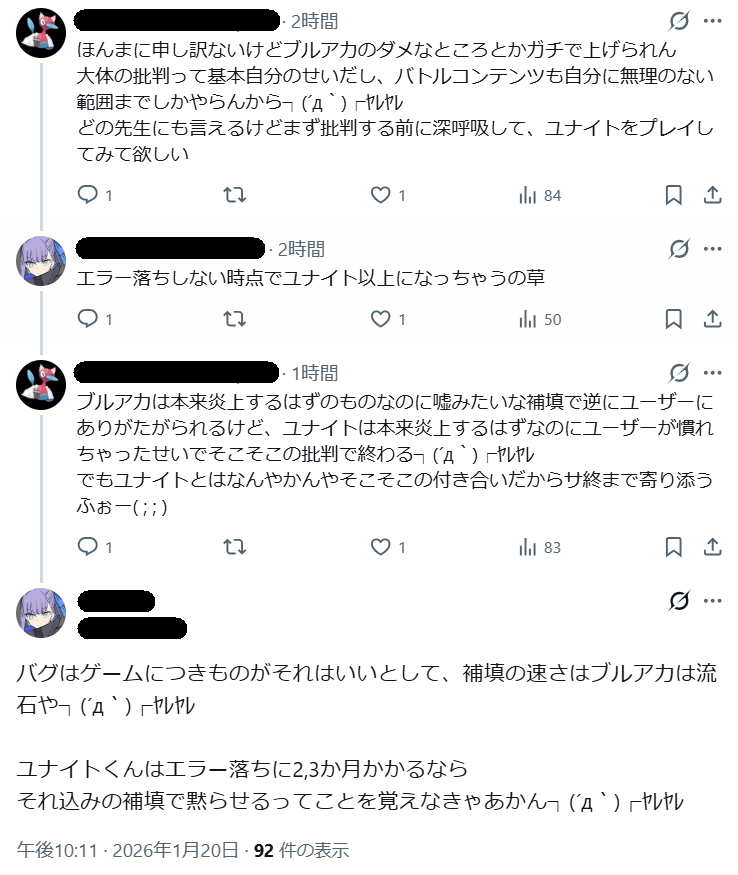Open more menu on the エラー落ち reply

pyautogui.click(x=712, y=248)
